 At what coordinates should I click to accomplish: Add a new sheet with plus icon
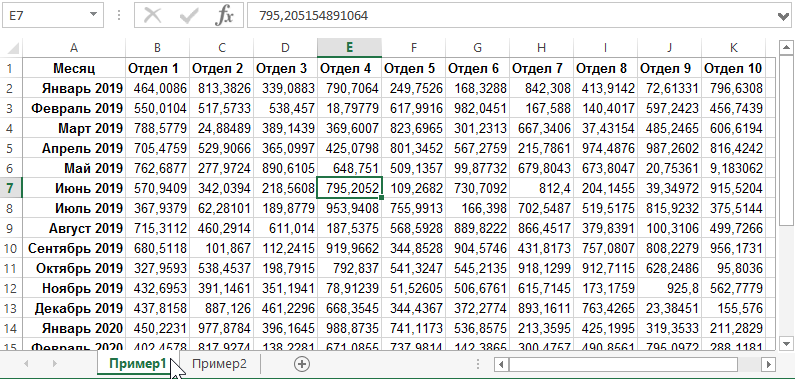(302, 364)
